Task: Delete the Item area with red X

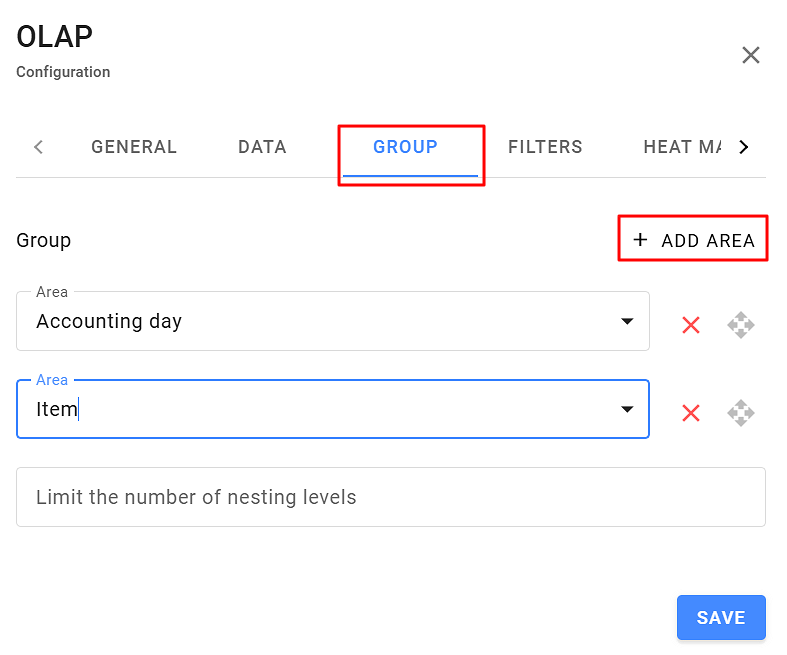Action: tap(690, 413)
